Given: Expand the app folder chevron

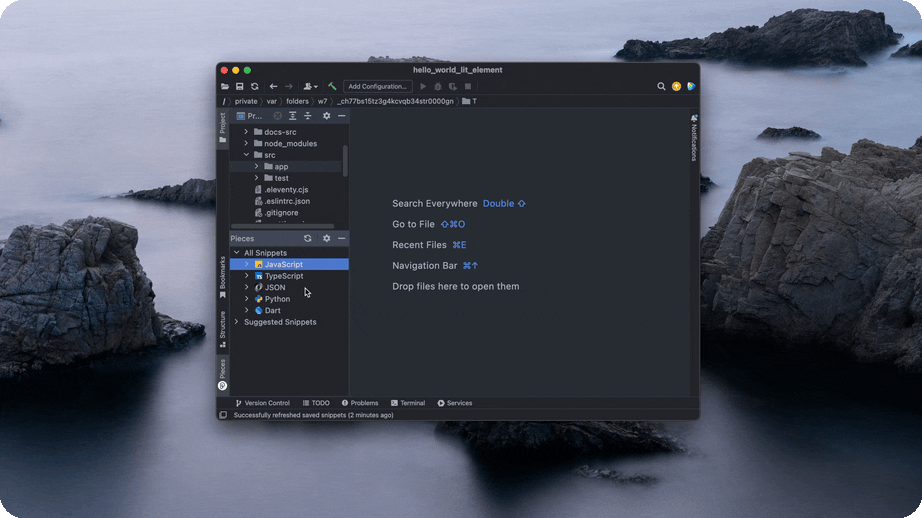Looking at the screenshot, I should click(256, 166).
